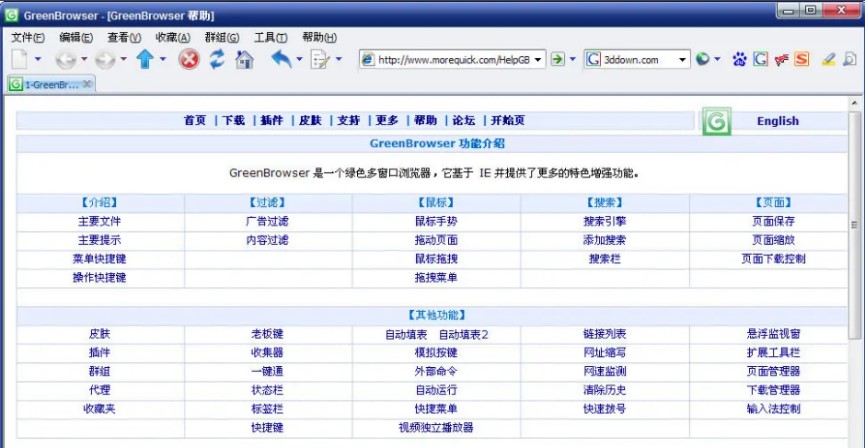
Task: Open the 3ddown.com search box dropdown
Action: click(x=683, y=60)
